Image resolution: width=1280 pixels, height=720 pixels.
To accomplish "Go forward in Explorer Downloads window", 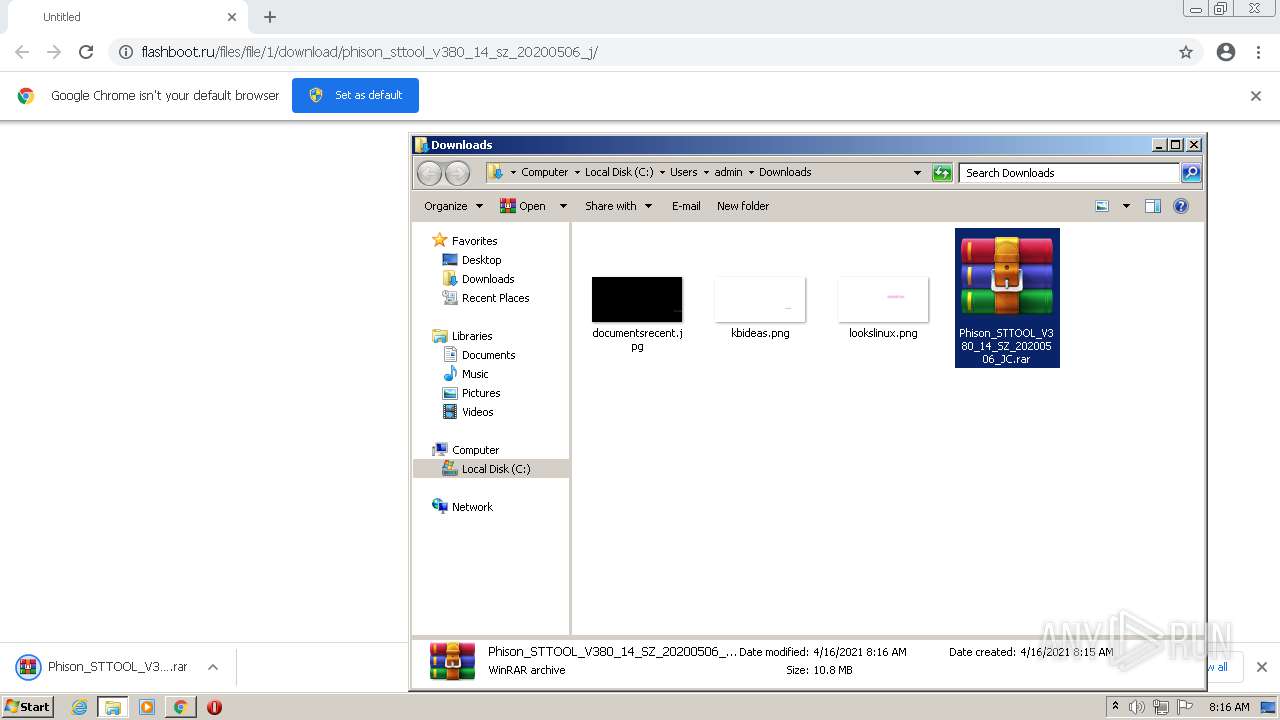I will click(457, 172).
